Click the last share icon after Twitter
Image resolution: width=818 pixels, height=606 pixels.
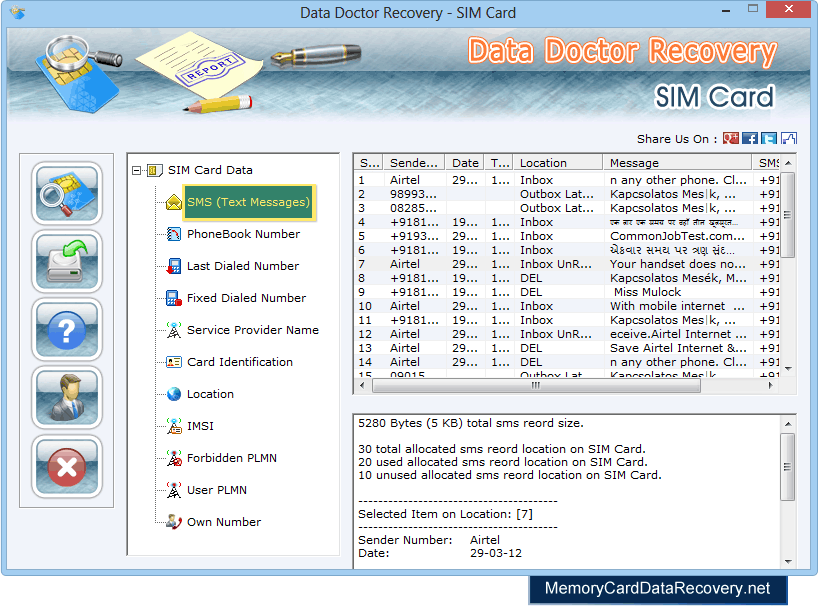tap(788, 138)
